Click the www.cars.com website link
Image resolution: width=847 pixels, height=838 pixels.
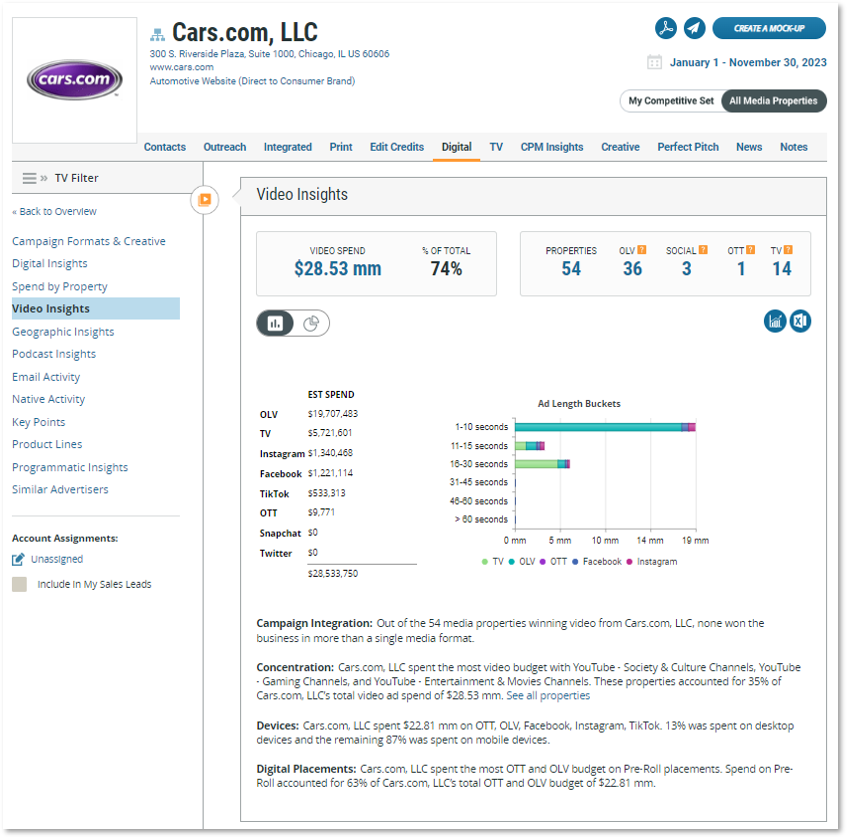tap(182, 67)
